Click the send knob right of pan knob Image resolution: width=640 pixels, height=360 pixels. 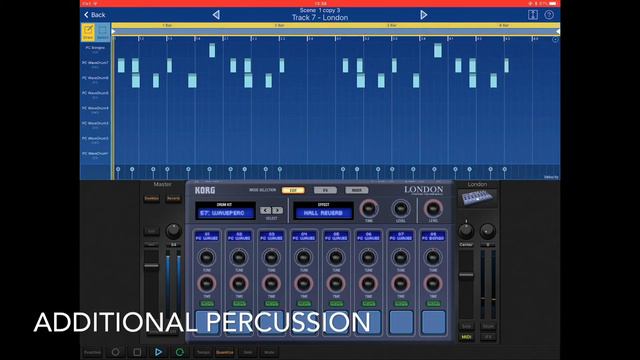487,231
